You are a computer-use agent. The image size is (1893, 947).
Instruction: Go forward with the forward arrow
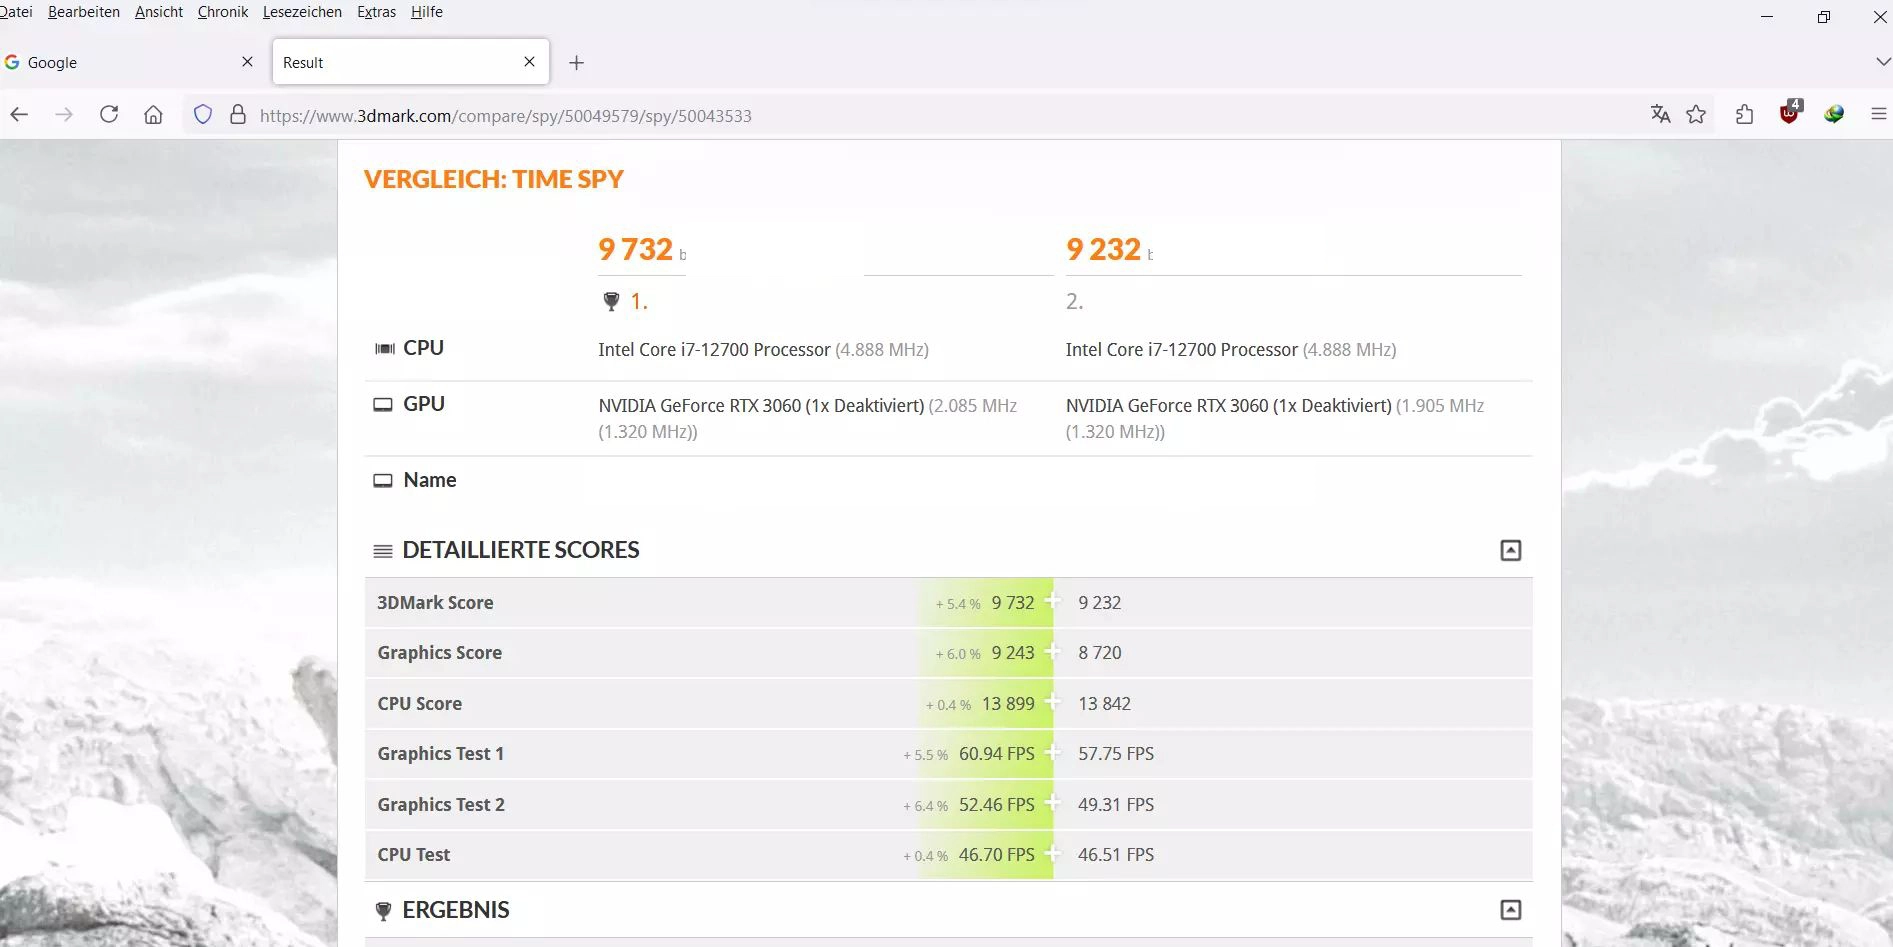point(64,115)
